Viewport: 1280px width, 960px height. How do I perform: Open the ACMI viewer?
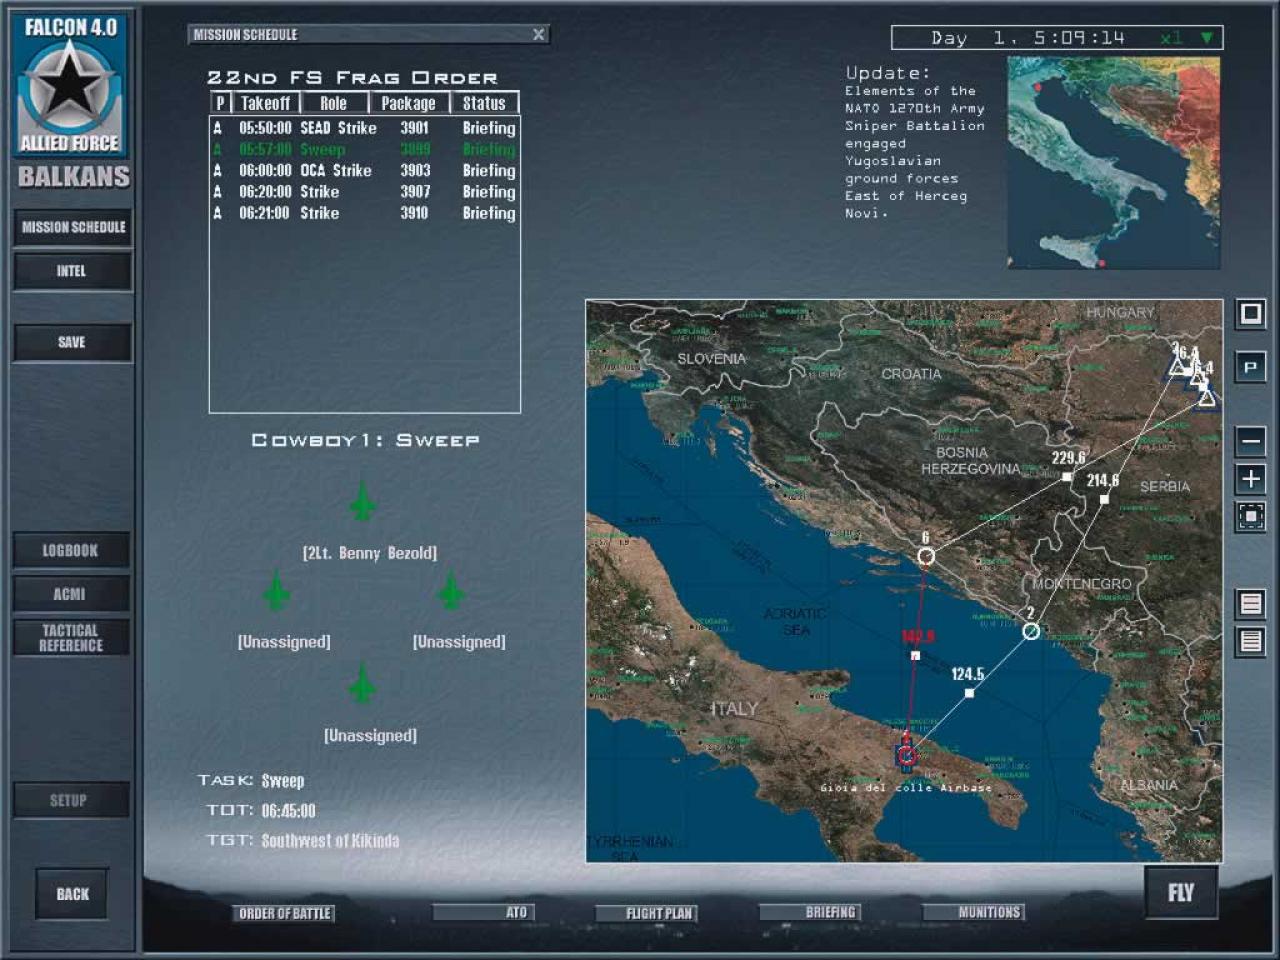pyautogui.click(x=71, y=594)
